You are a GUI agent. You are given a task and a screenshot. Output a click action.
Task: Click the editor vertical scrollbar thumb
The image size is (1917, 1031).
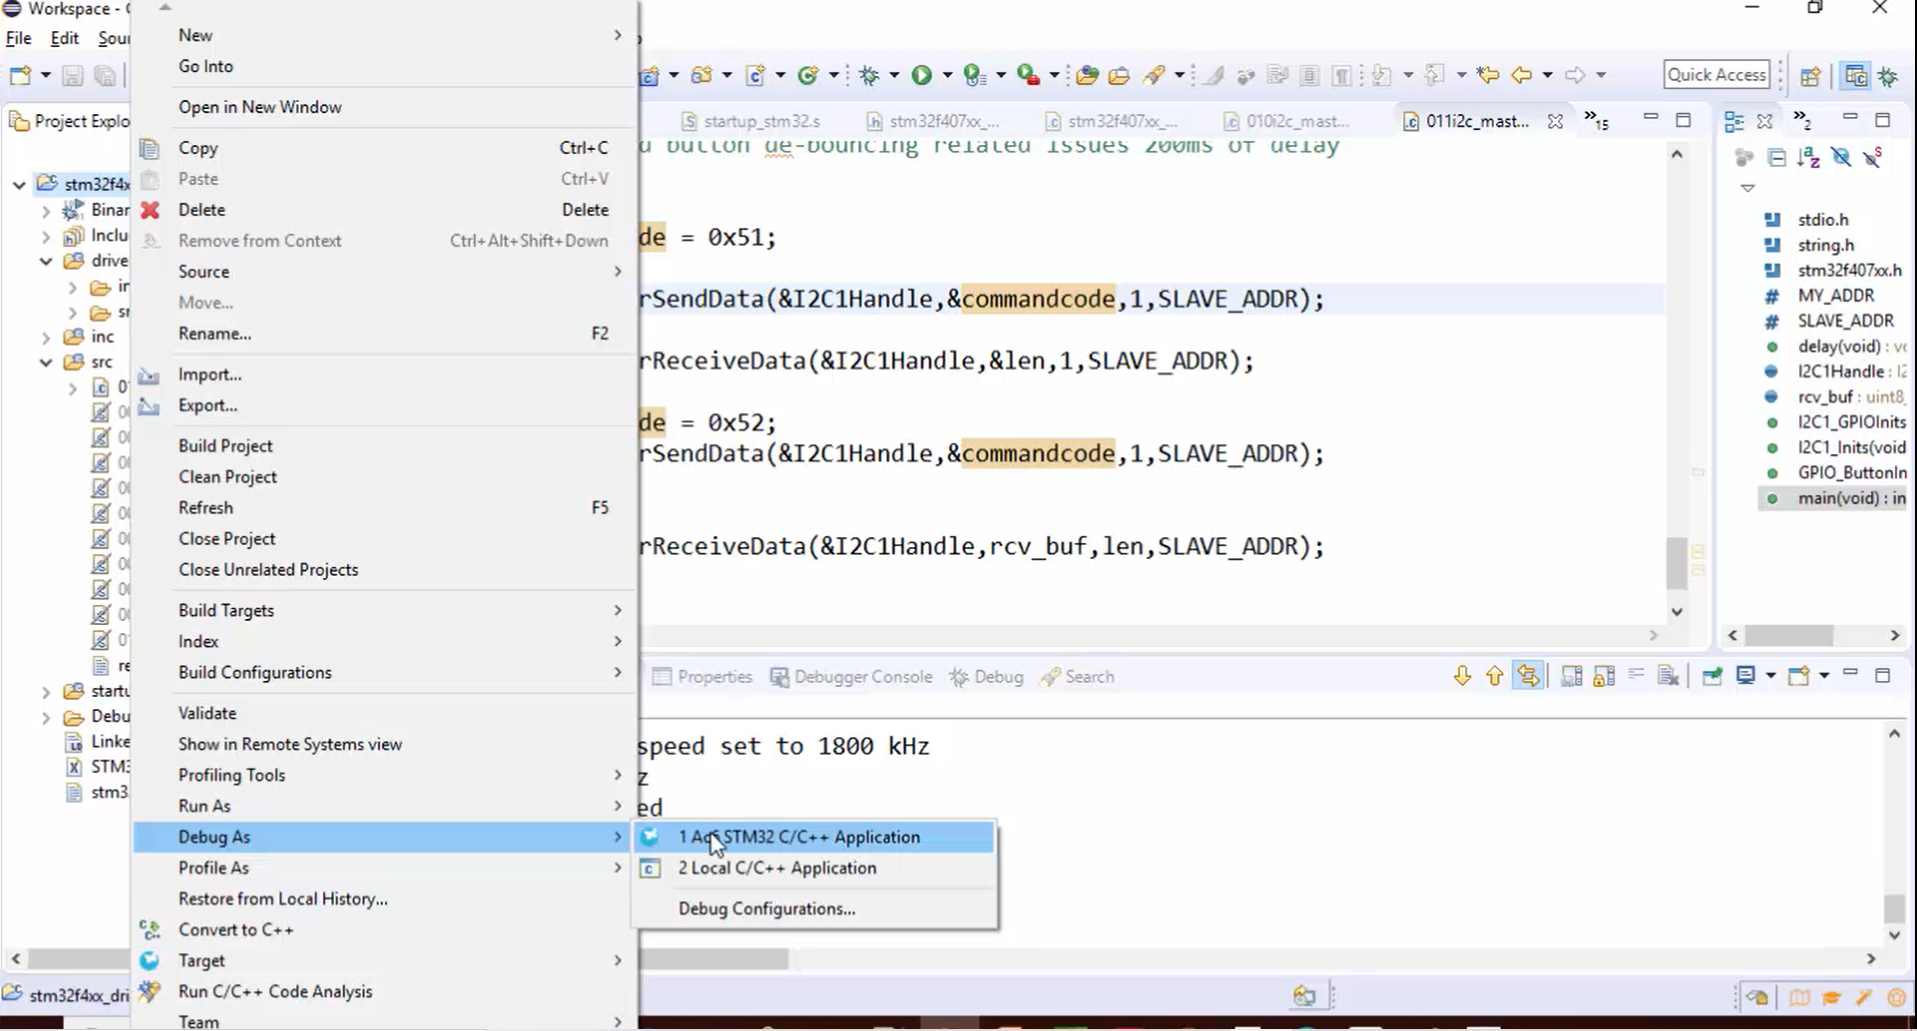[1677, 563]
